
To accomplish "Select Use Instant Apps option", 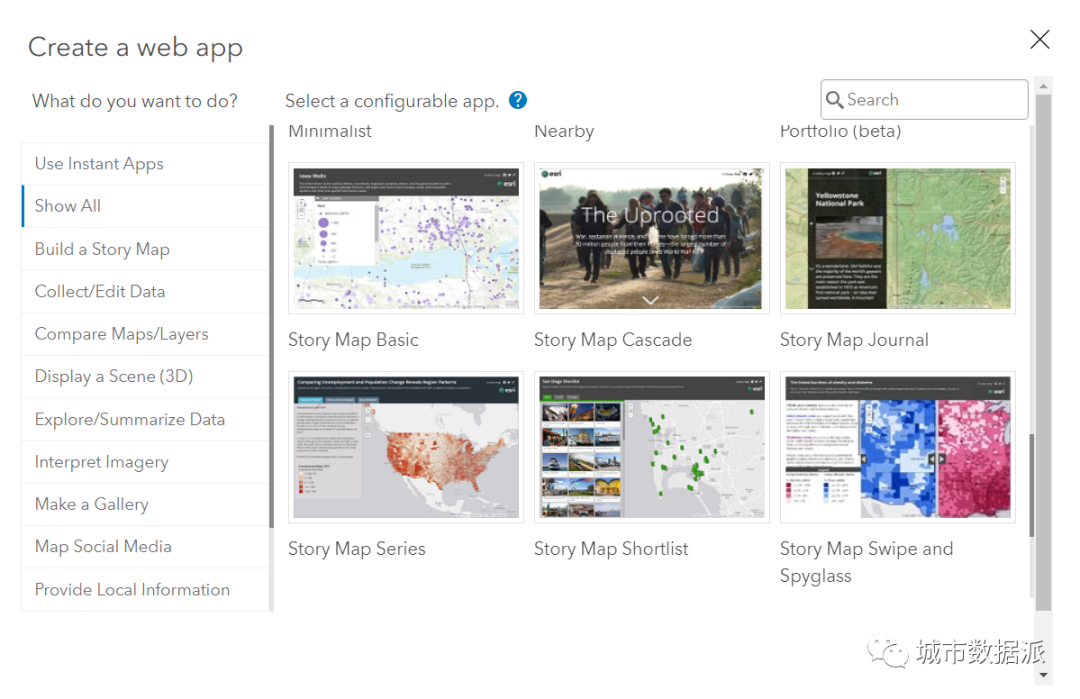I will tap(145, 164).
